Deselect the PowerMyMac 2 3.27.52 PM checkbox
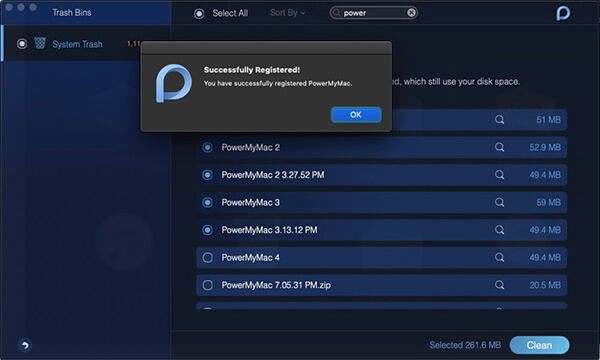The height and width of the screenshot is (360, 600). pyautogui.click(x=207, y=175)
